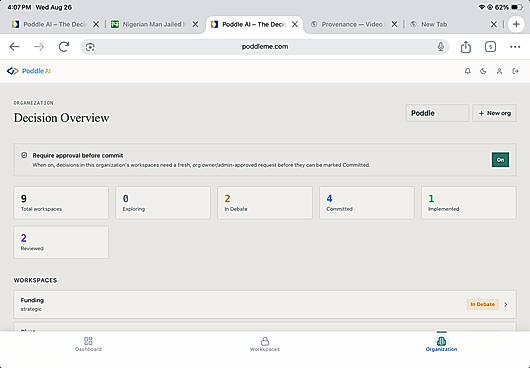Click the Reviewed count card

pyautogui.click(x=61, y=242)
